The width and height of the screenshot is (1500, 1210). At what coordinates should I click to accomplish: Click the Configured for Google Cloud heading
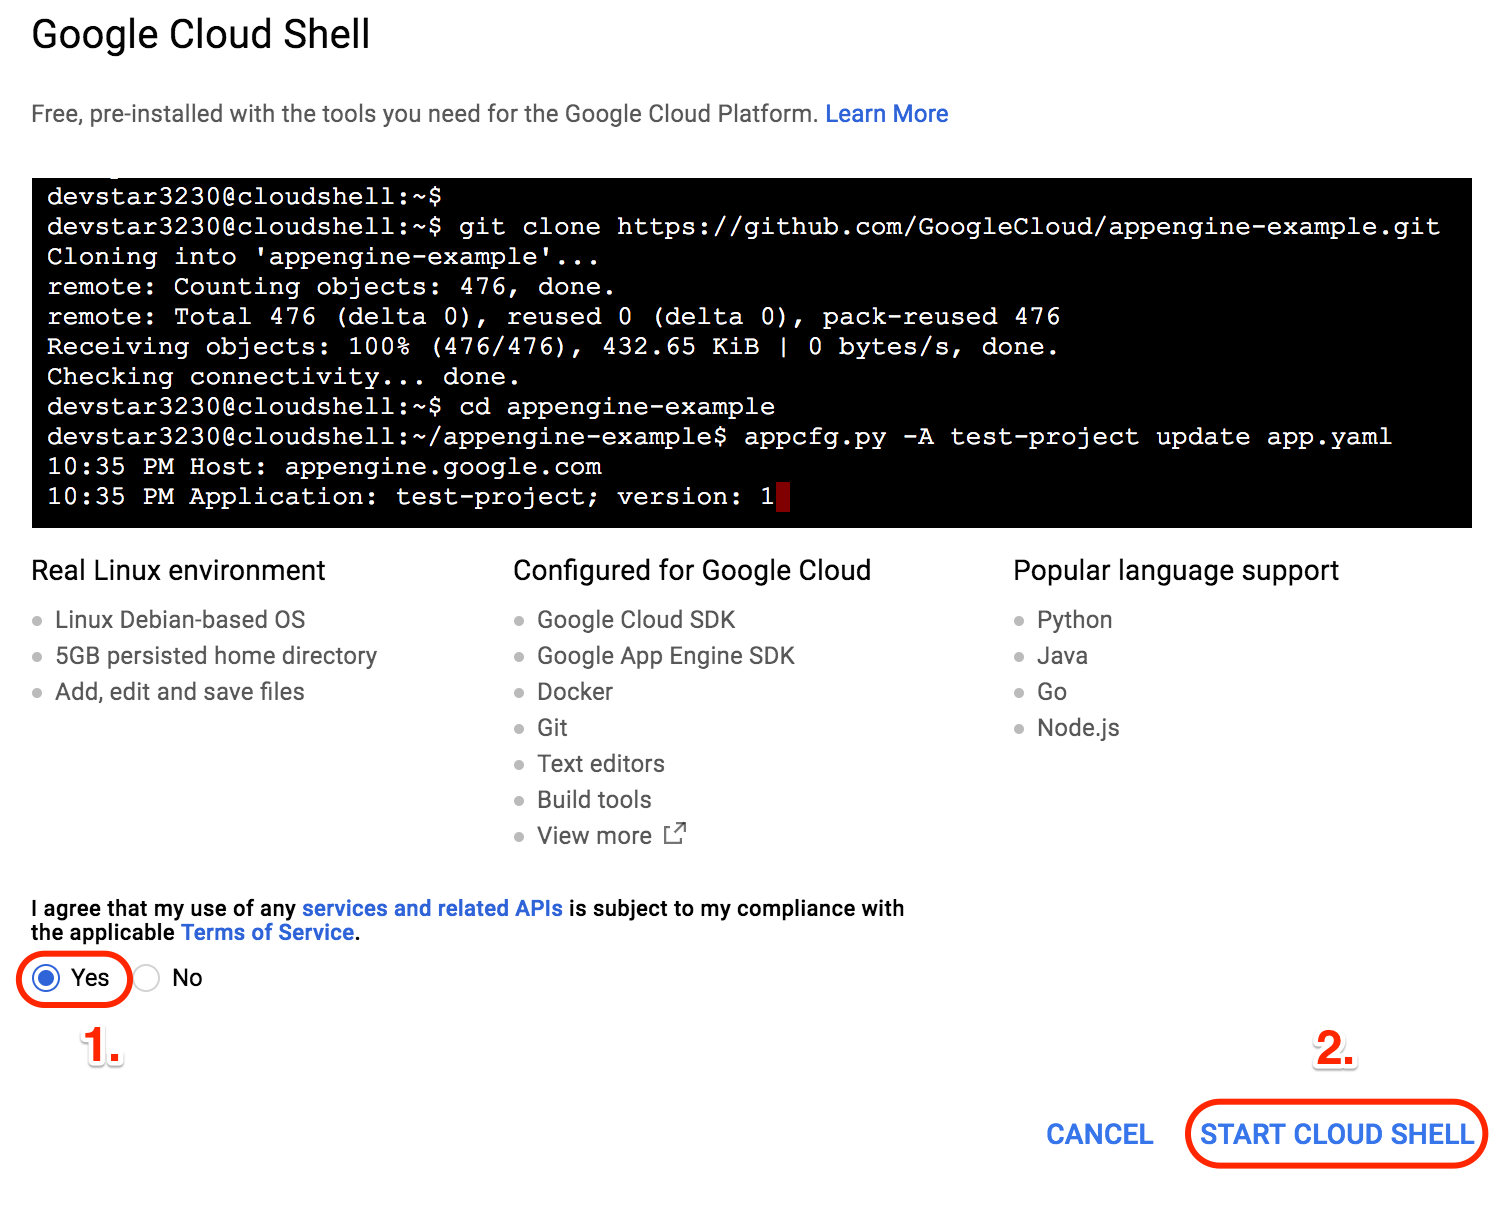coord(692,570)
